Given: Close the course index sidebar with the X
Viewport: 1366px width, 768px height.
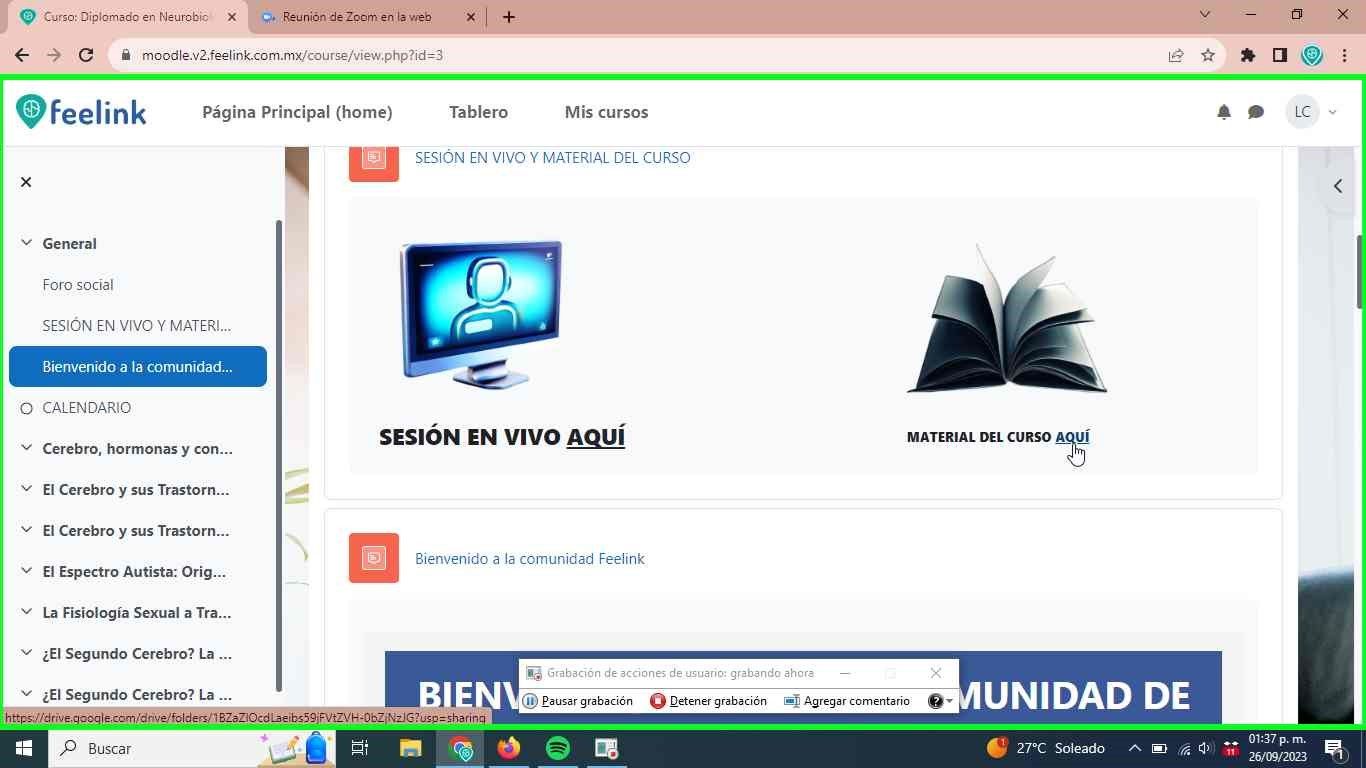Looking at the screenshot, I should [25, 182].
